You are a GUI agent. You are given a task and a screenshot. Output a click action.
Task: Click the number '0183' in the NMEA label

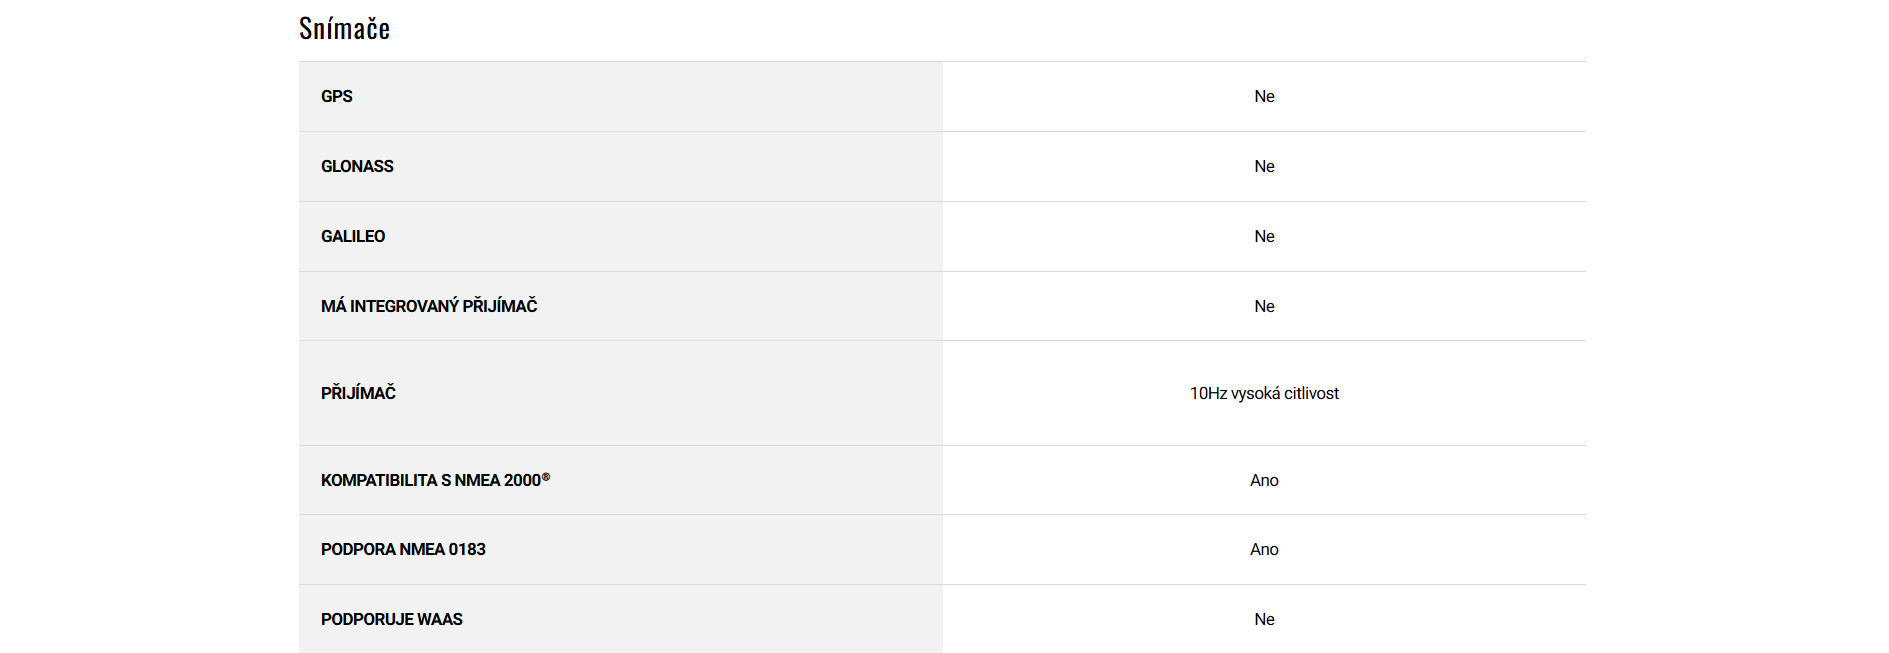tap(467, 550)
